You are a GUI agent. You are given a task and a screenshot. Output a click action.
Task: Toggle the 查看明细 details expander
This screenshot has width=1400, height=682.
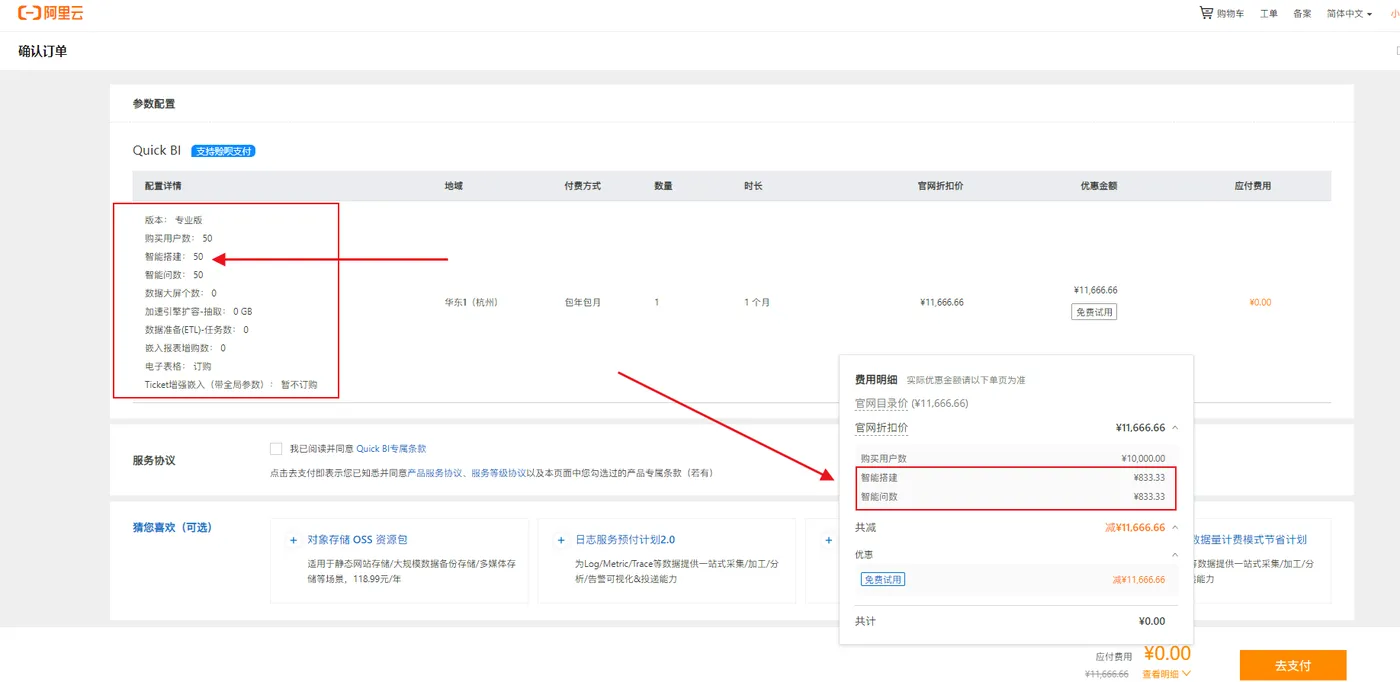1166,674
